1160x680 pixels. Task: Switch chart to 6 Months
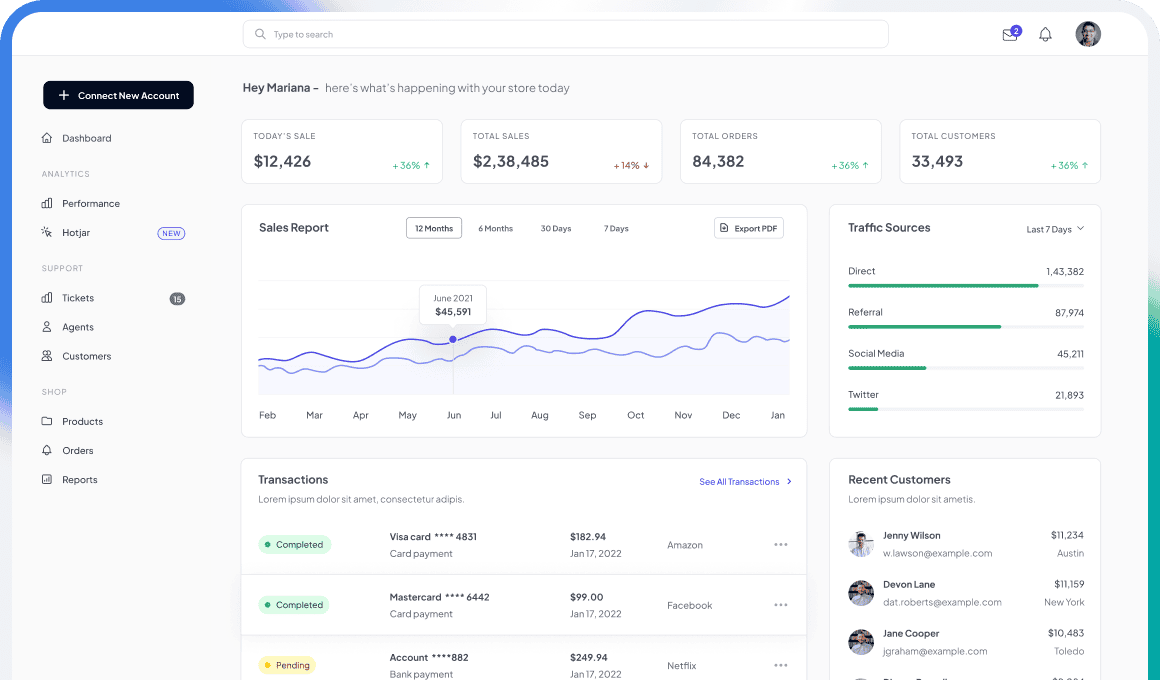pos(495,228)
